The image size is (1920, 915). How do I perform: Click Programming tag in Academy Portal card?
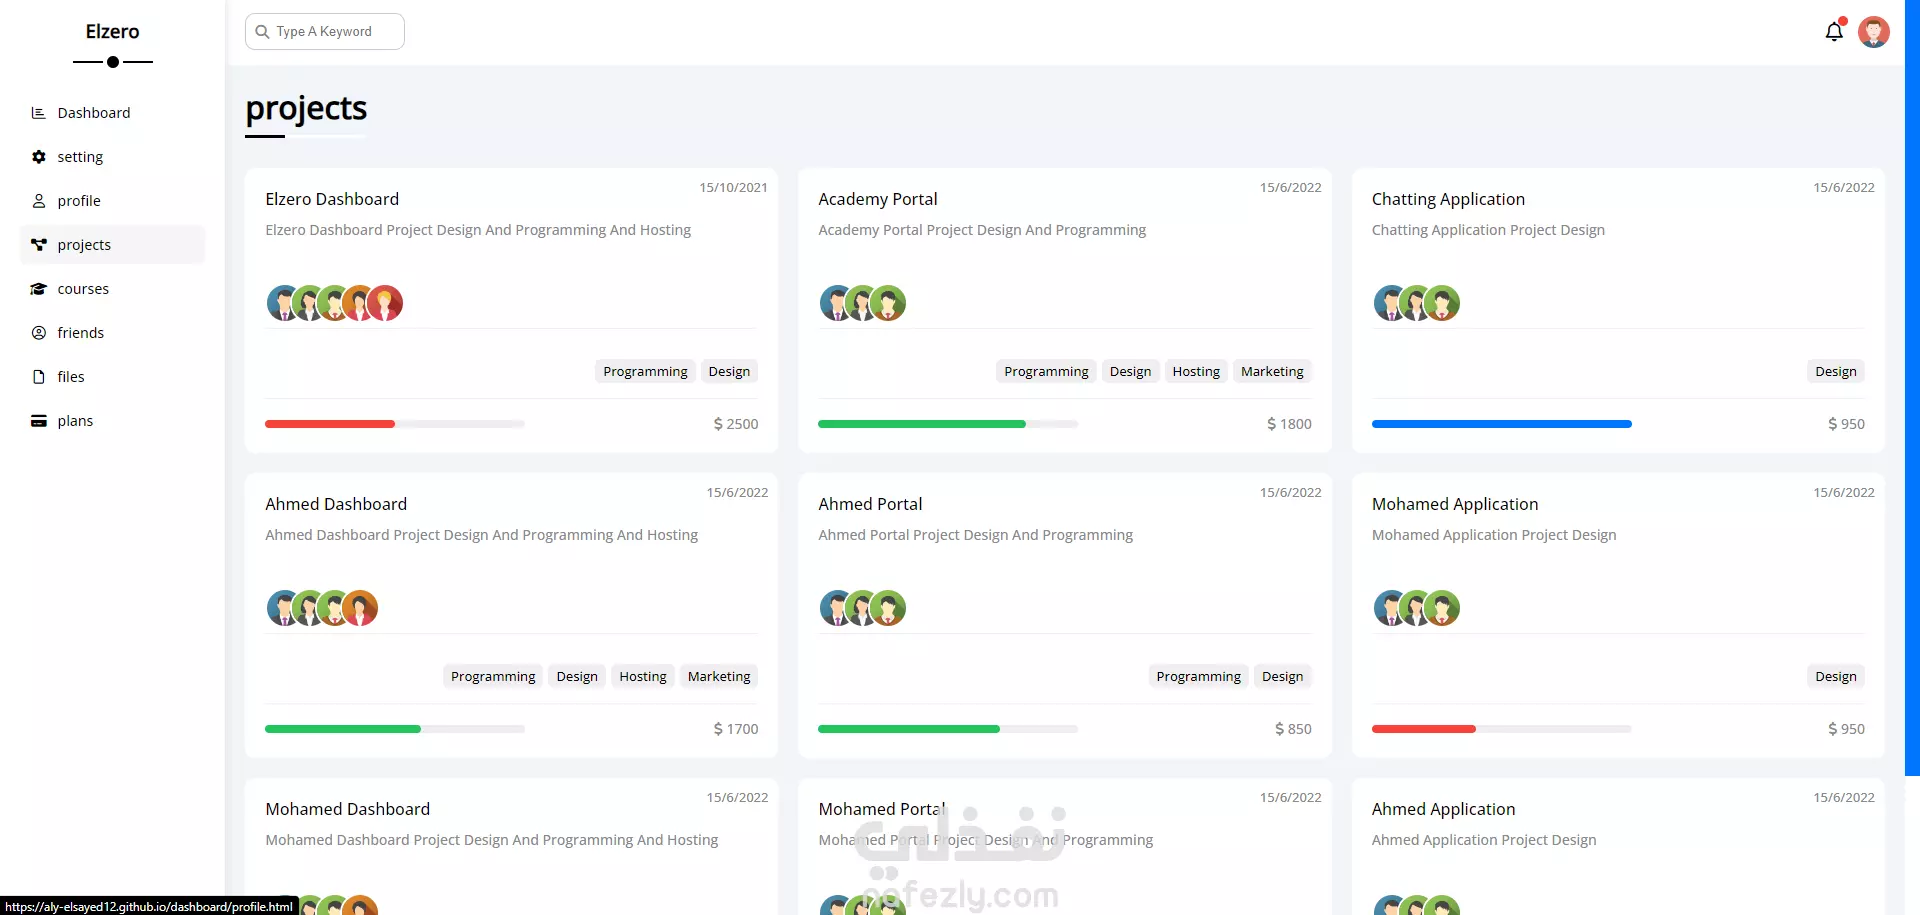click(1046, 372)
